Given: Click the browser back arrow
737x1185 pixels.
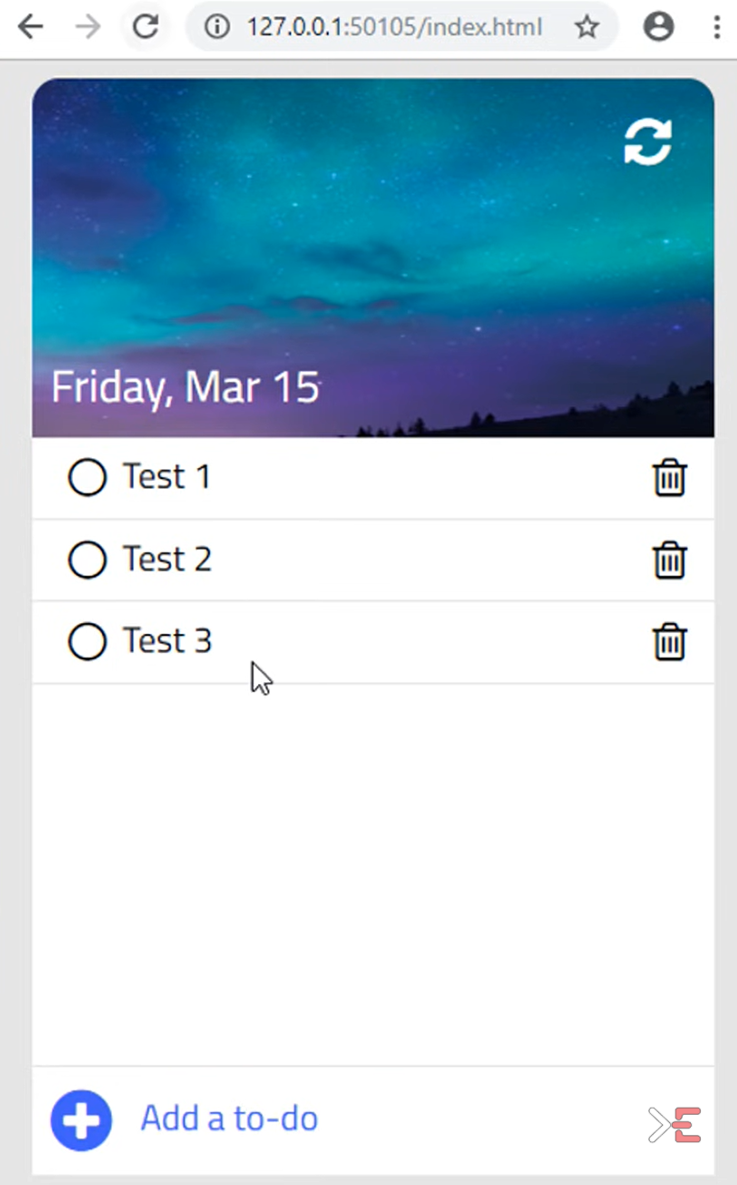Looking at the screenshot, I should click(x=31, y=27).
